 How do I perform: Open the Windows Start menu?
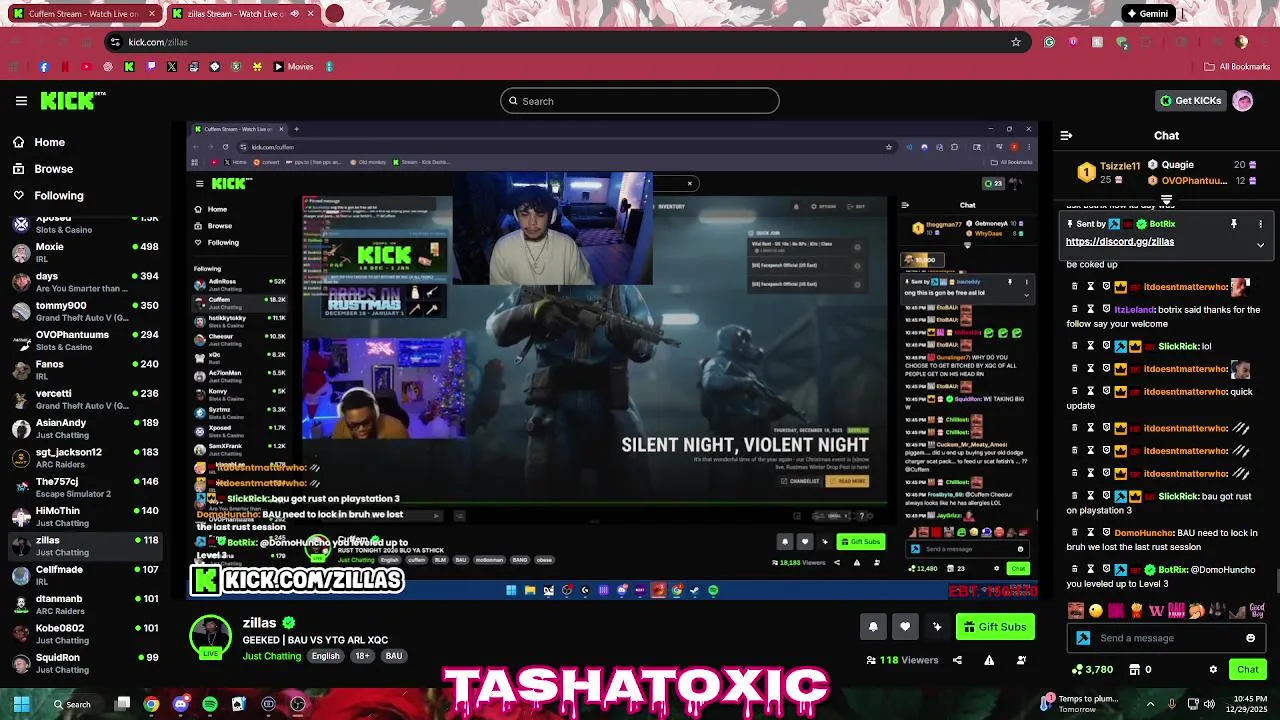[x=21, y=704]
